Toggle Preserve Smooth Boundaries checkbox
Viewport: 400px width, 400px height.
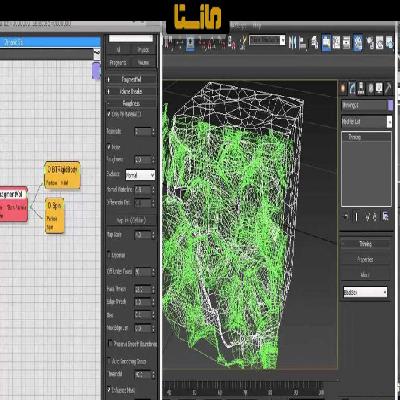tap(110, 343)
